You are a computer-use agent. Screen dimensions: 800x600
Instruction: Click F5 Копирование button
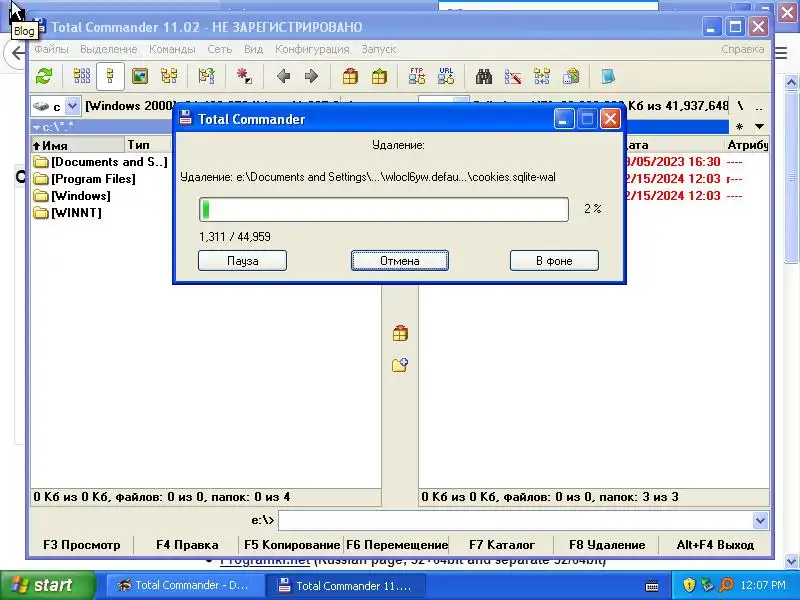coord(292,545)
